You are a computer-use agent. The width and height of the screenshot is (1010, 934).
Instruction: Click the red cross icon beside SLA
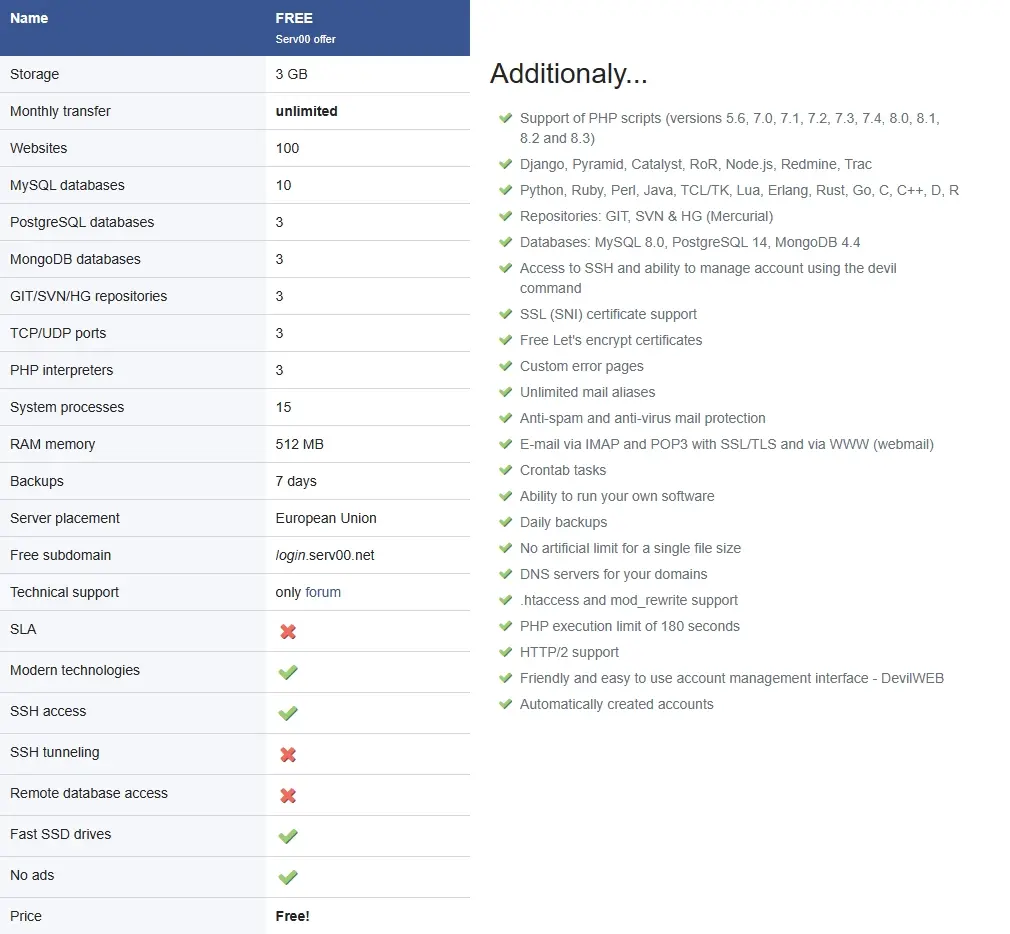[288, 632]
